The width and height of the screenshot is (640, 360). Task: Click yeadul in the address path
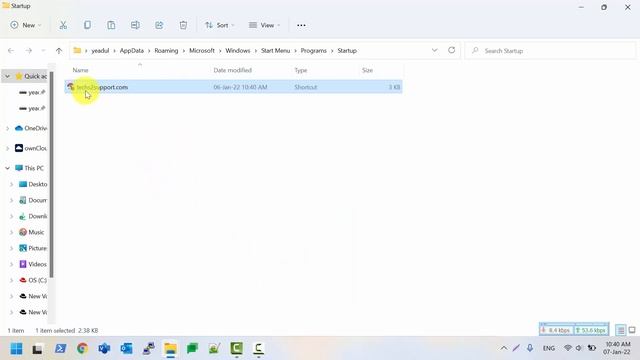[x=100, y=51]
